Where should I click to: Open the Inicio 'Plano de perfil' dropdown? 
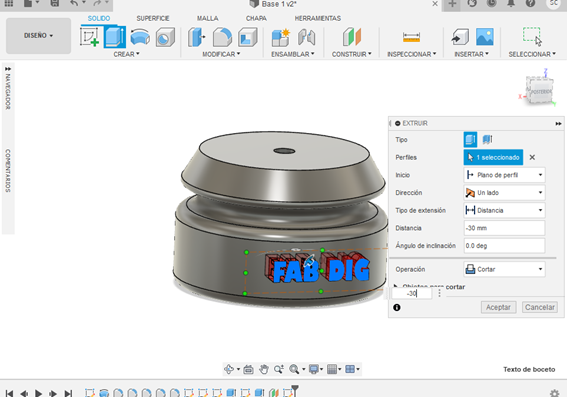(x=504, y=175)
